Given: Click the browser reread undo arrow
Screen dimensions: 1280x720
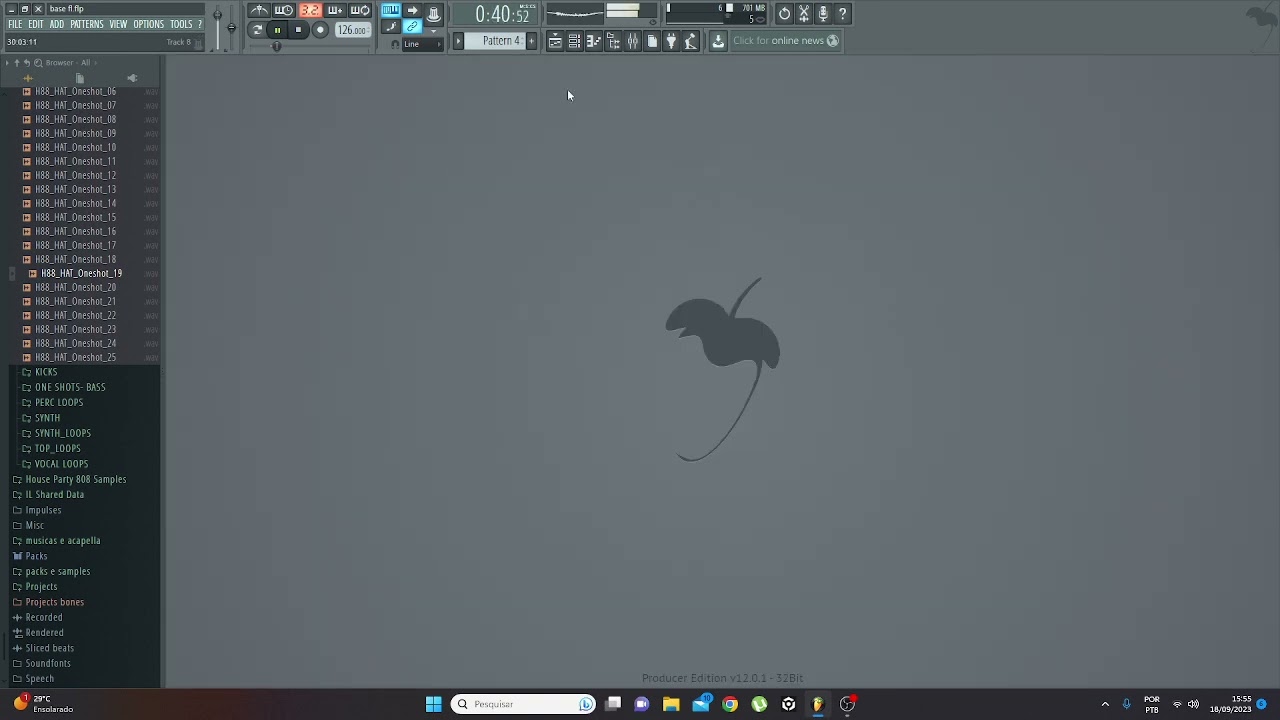Looking at the screenshot, I should coord(27,63).
